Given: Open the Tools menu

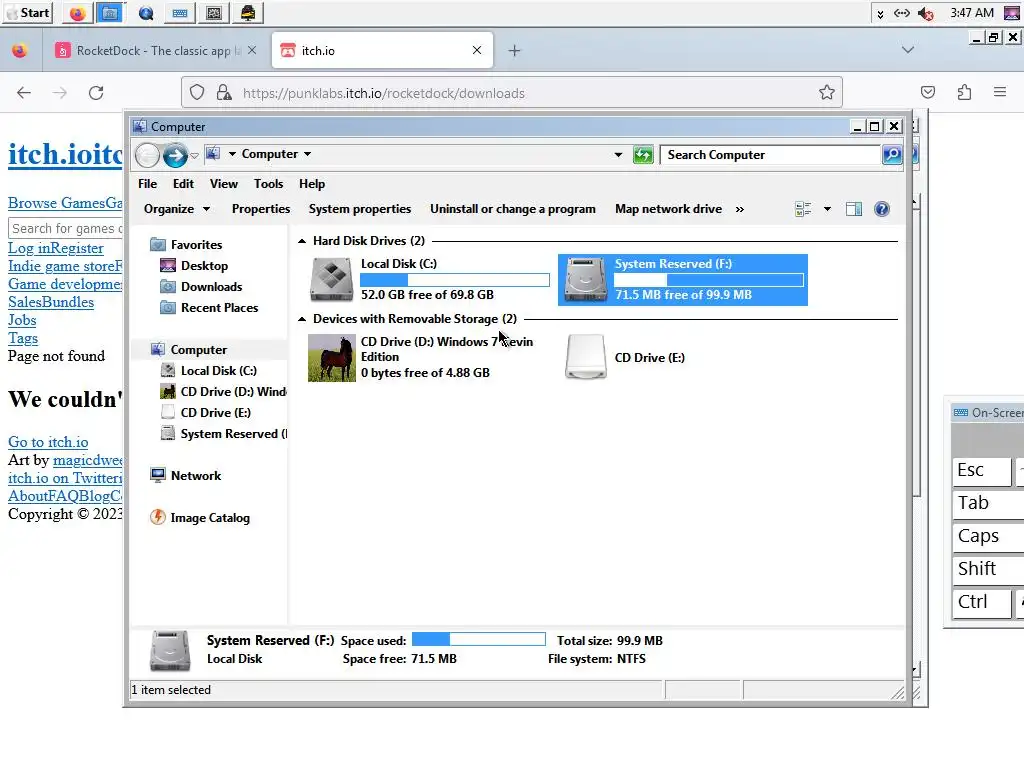Looking at the screenshot, I should pyautogui.click(x=268, y=184).
